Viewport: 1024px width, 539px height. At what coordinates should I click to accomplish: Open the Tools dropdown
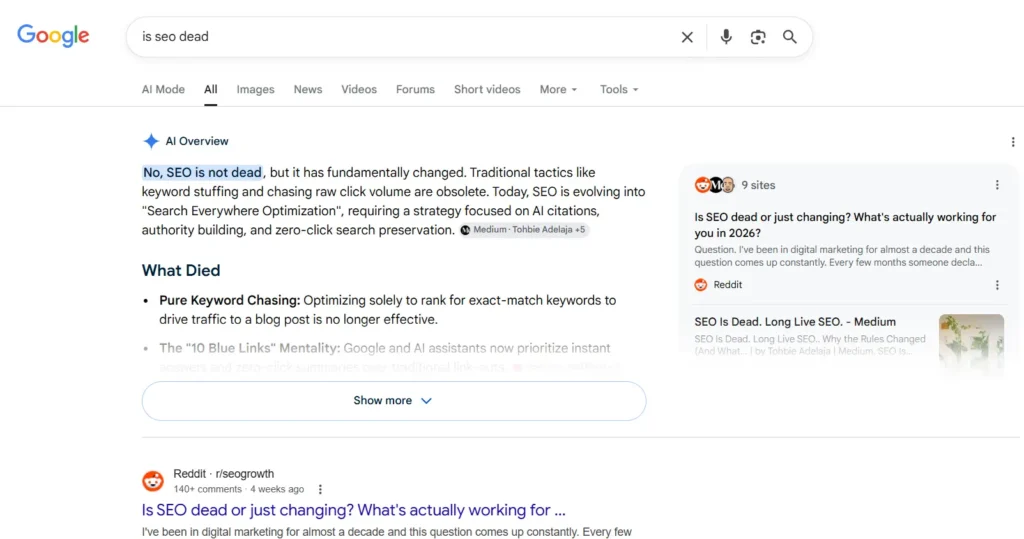[619, 90]
